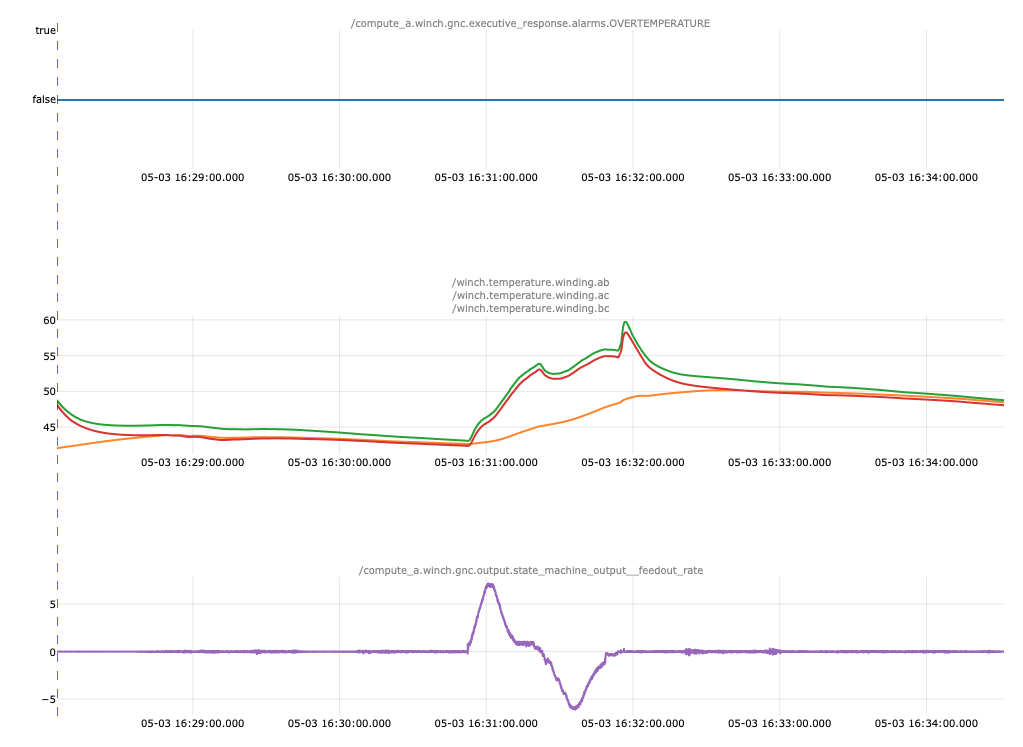Pick 16:29:00 tick under winding temperature chart

coord(192,463)
